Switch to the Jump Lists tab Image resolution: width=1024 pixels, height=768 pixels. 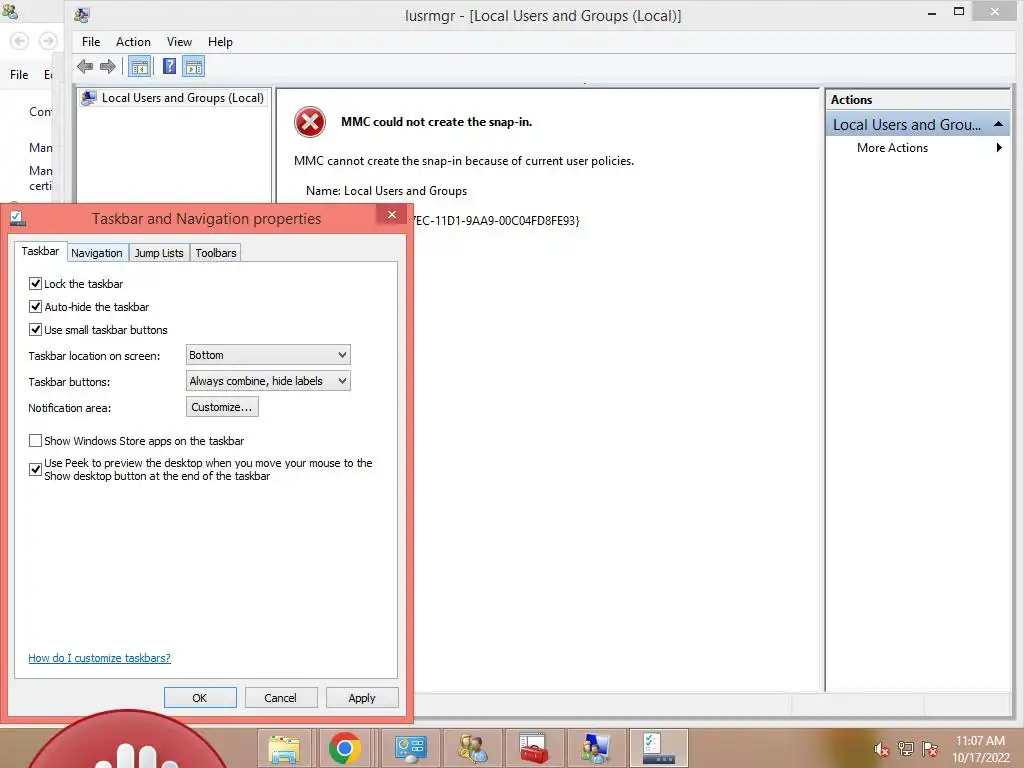click(x=159, y=253)
